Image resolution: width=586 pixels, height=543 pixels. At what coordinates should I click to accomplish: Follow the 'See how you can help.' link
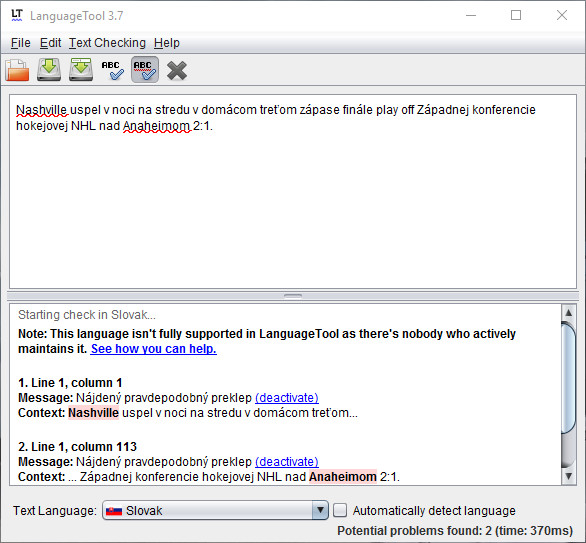tap(154, 349)
